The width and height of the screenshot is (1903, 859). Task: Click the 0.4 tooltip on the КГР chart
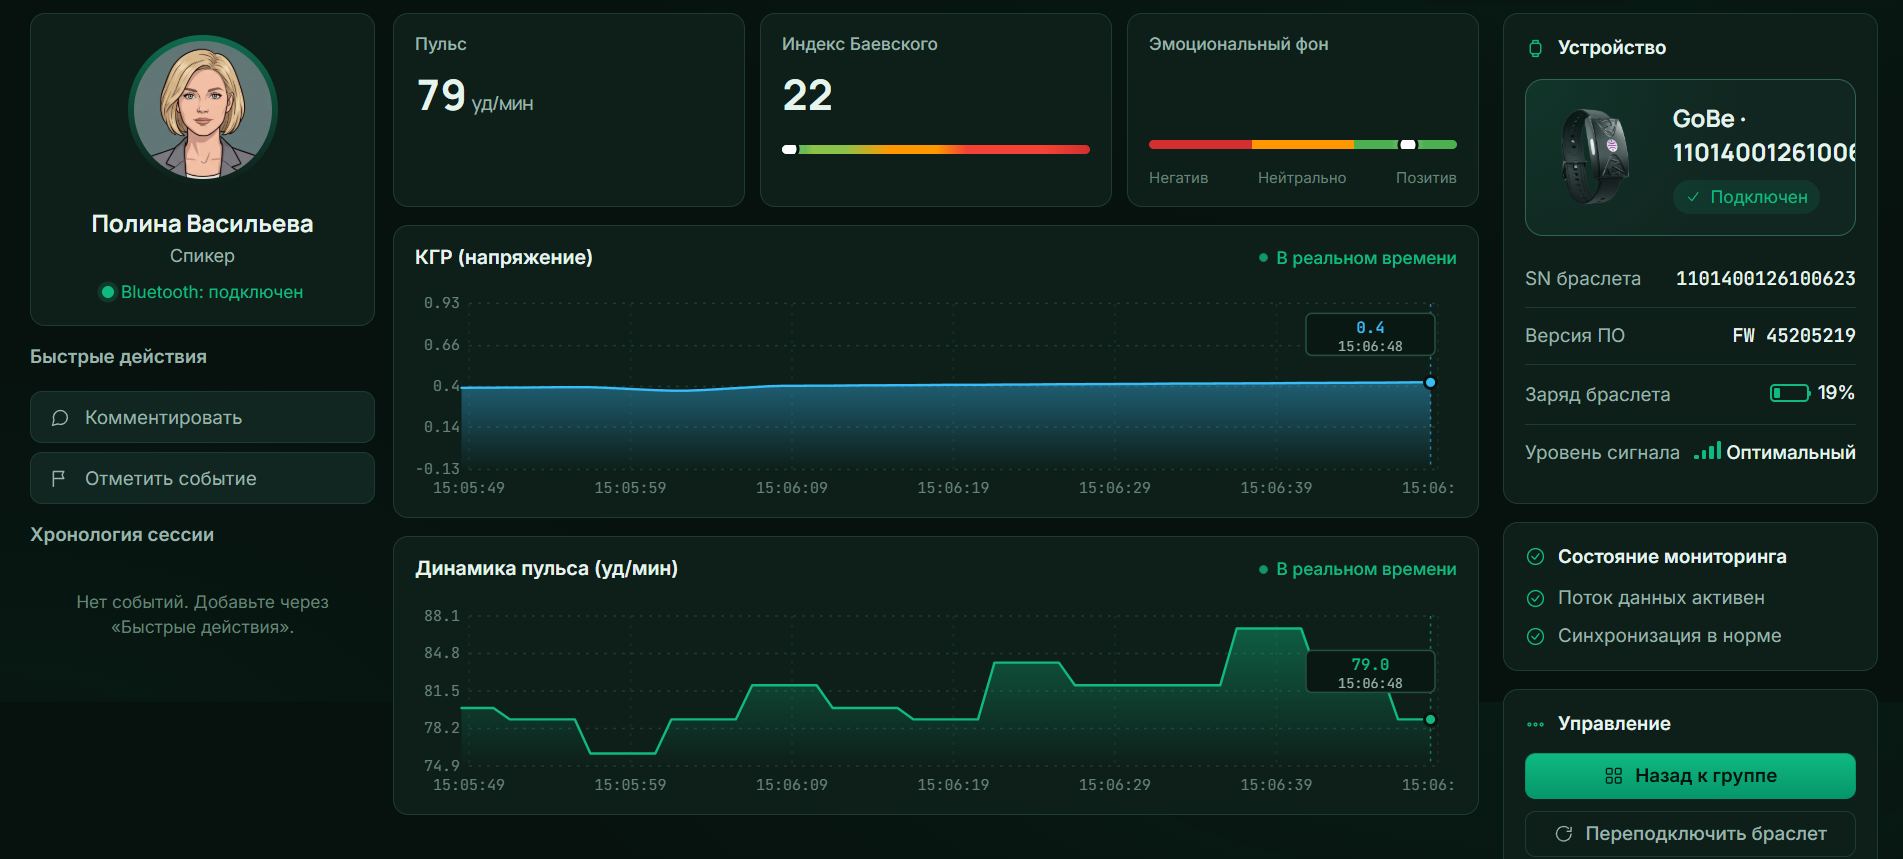[1370, 335]
